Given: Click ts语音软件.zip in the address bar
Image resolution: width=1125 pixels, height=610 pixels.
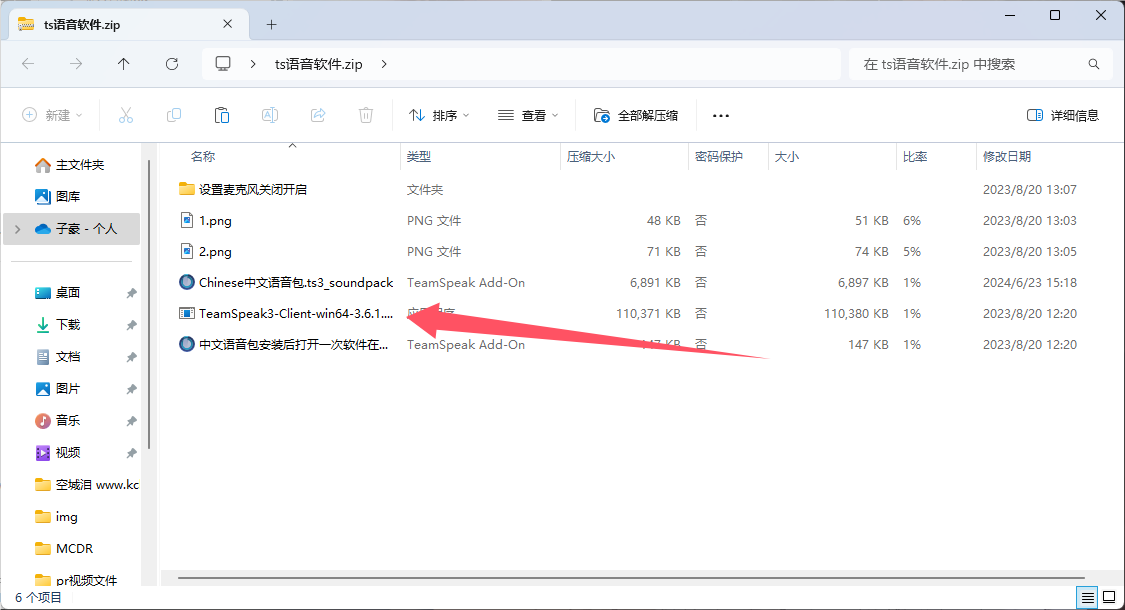Looking at the screenshot, I should 319,64.
